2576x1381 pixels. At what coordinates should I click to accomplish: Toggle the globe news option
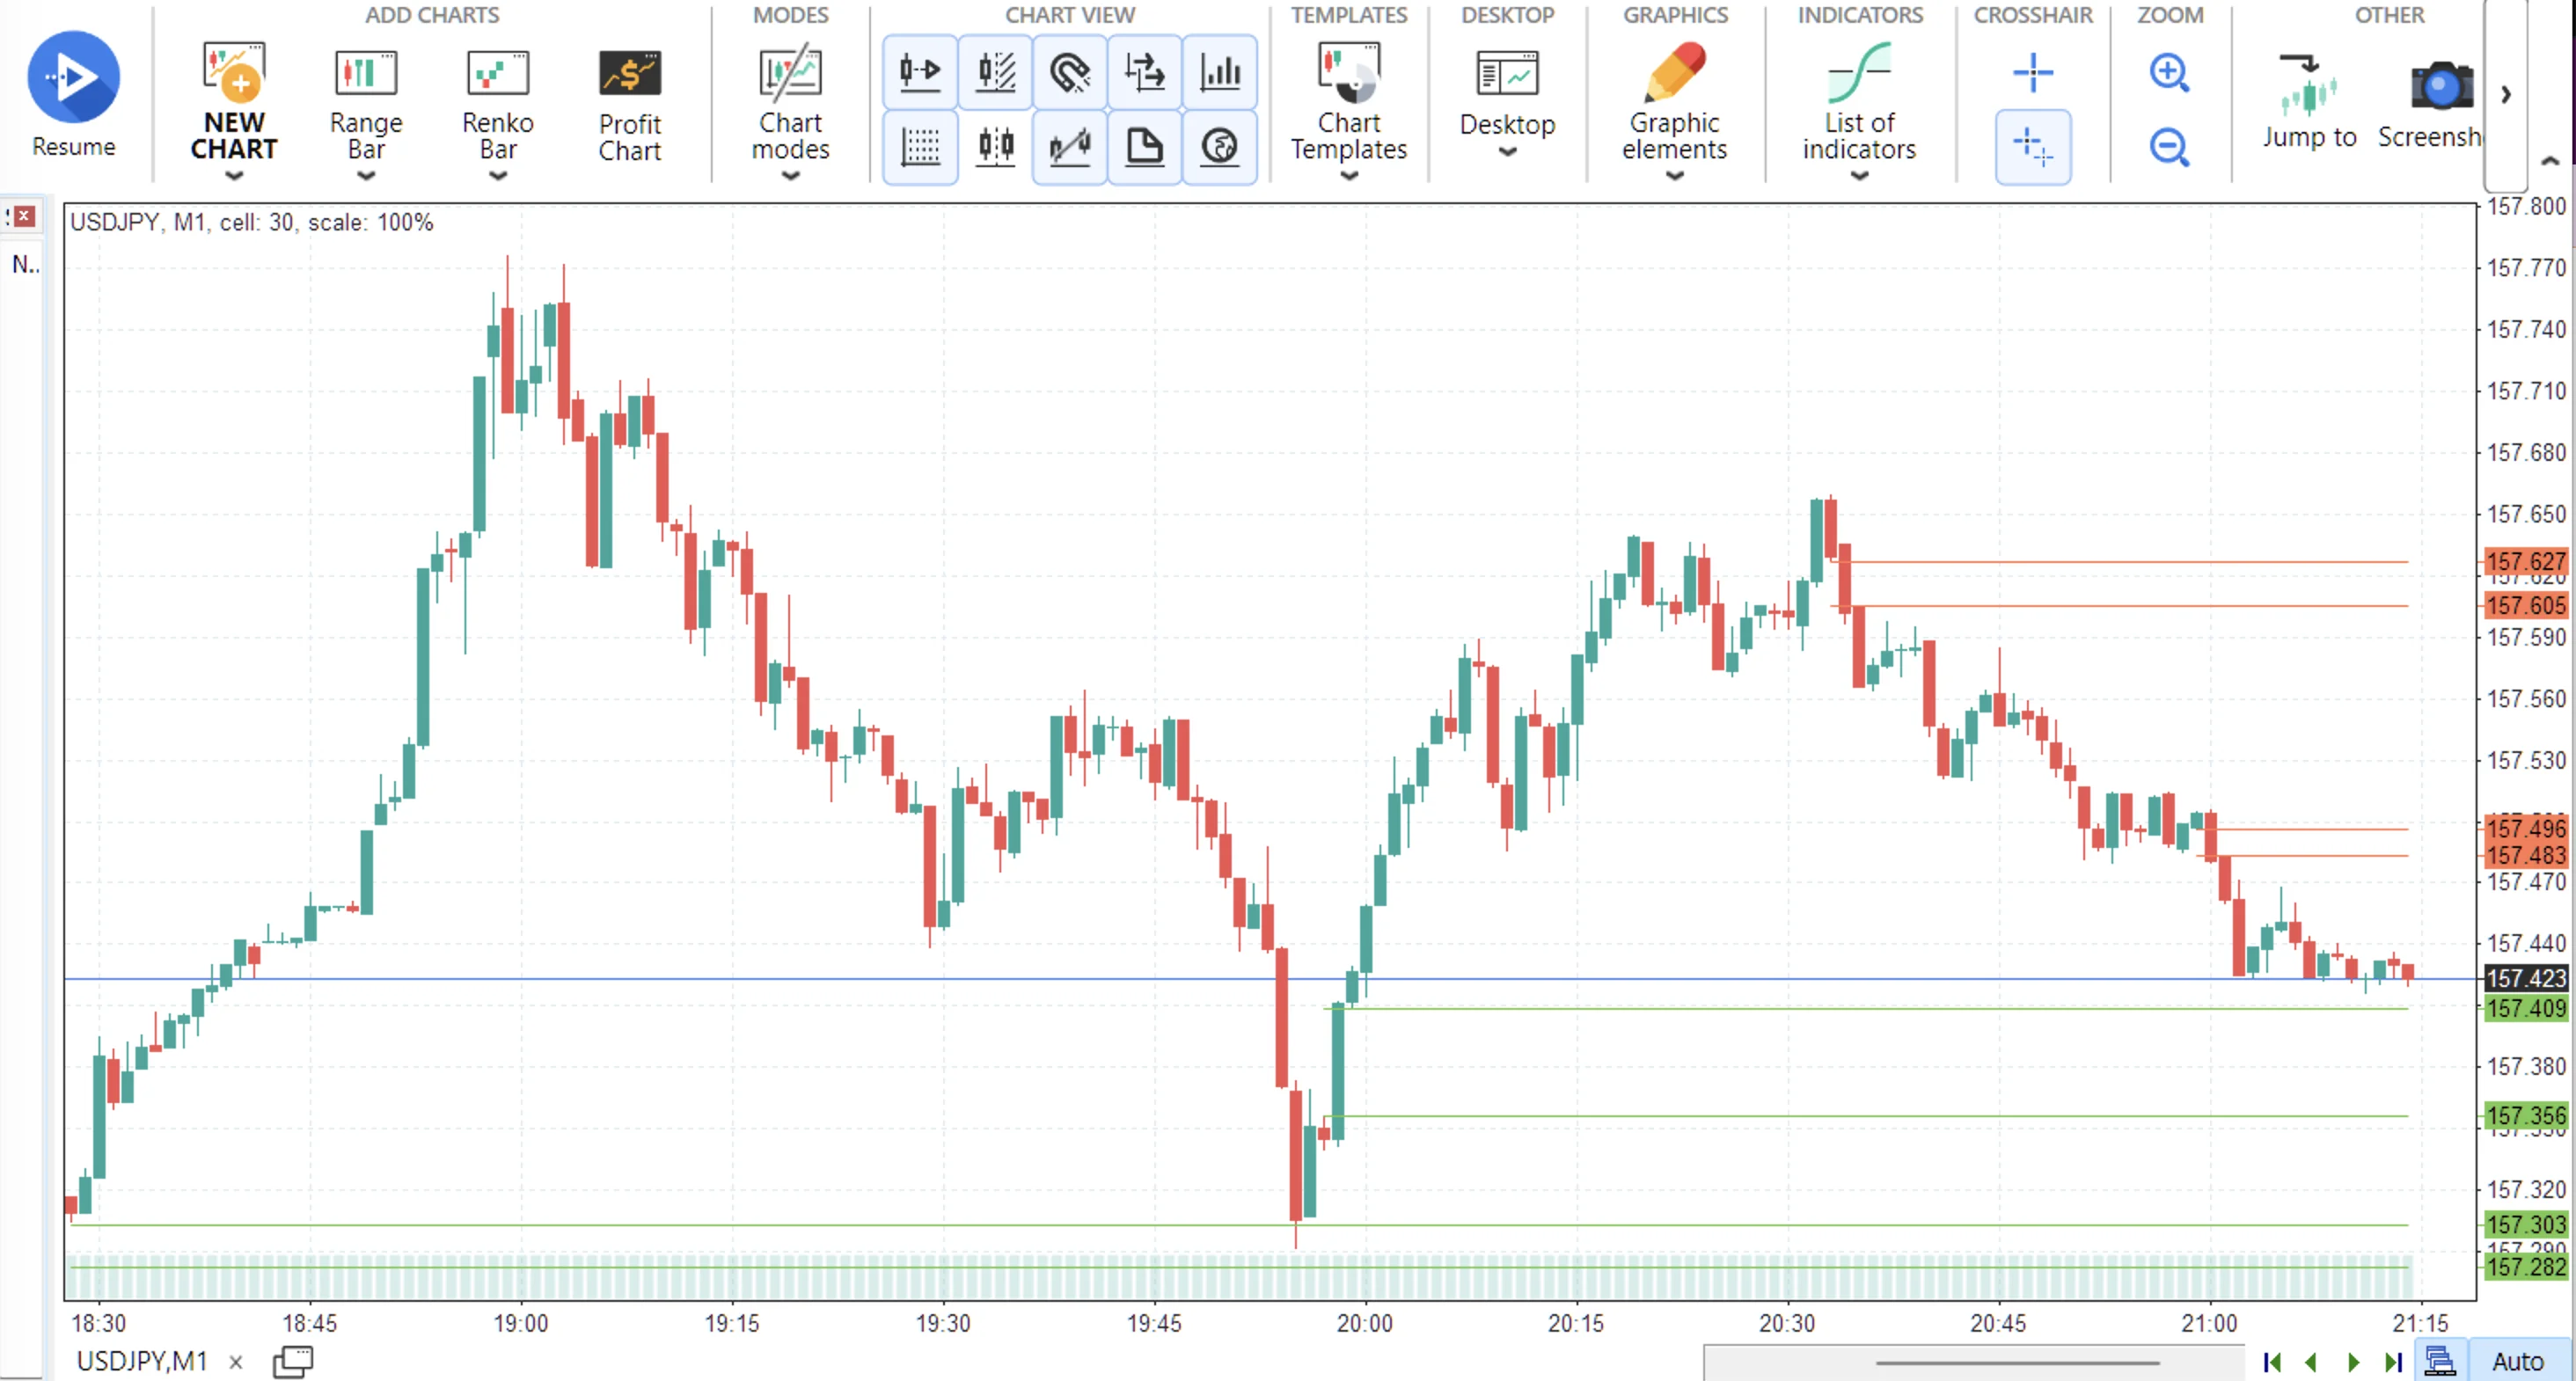[x=1220, y=147]
